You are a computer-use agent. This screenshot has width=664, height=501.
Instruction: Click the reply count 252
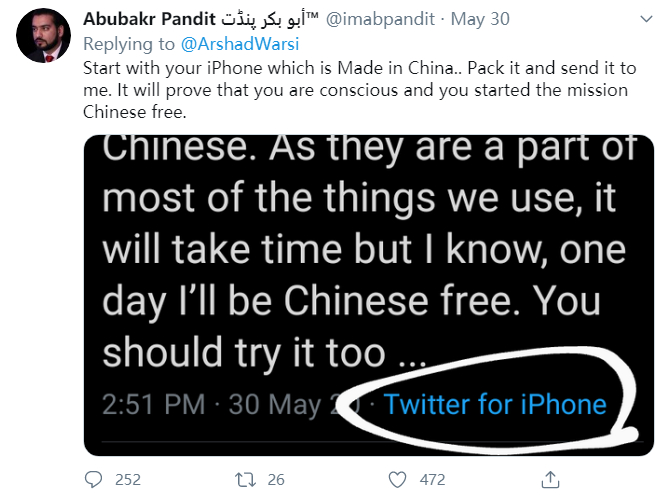pyautogui.click(x=128, y=480)
